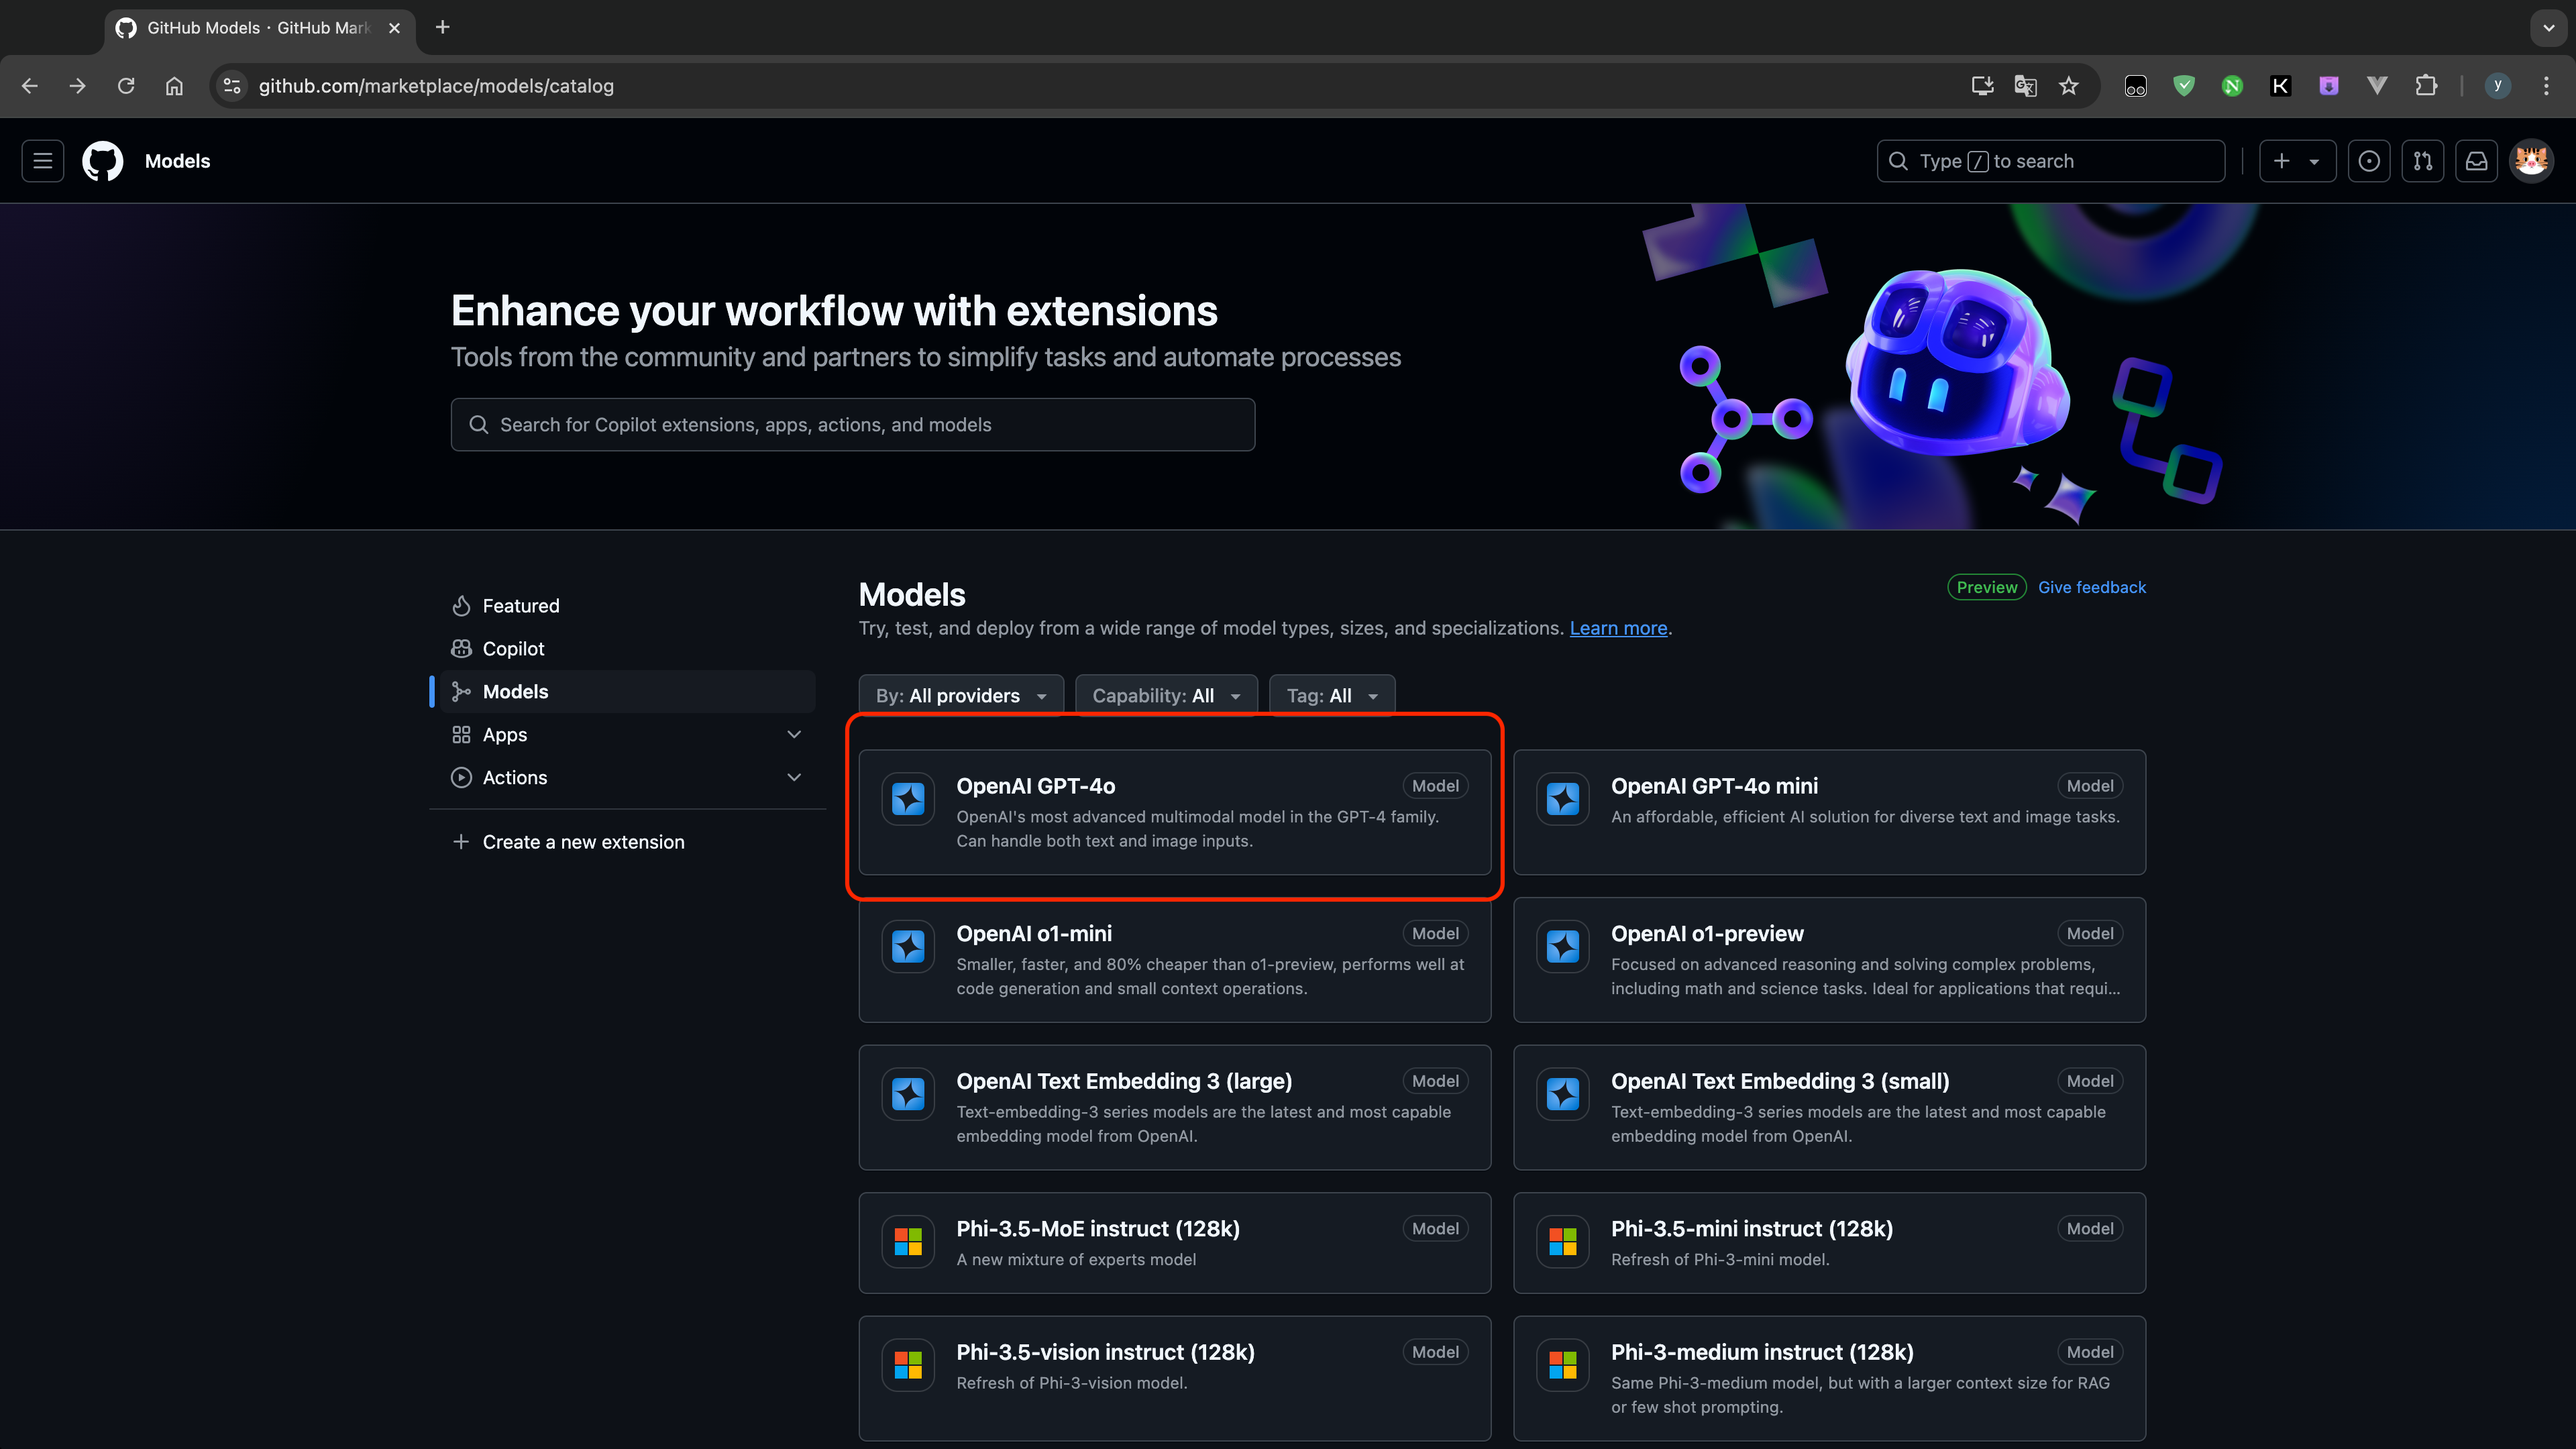Open the Capability All filter dropdown

(1164, 695)
